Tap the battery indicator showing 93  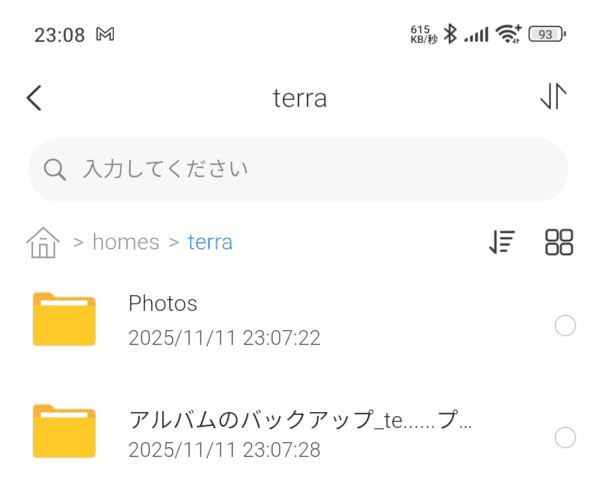pyautogui.click(x=546, y=34)
